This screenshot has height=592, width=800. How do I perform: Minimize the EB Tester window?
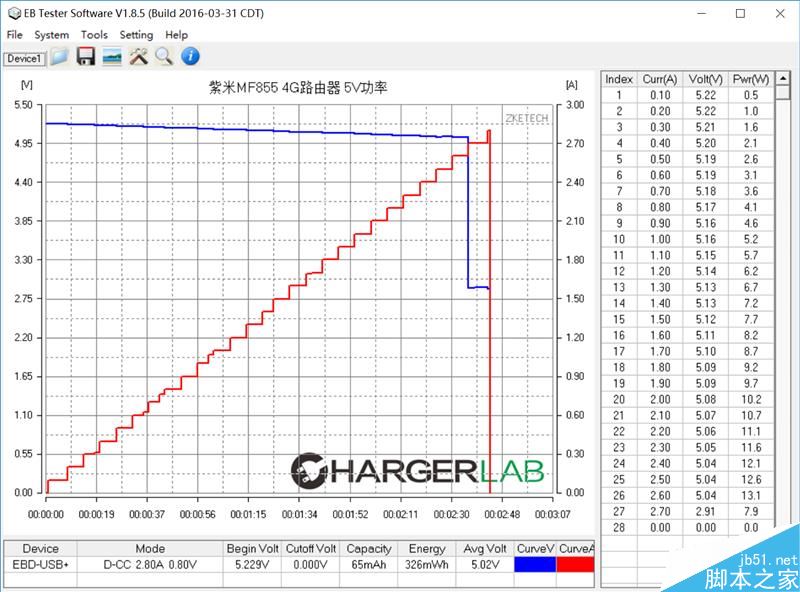coord(702,13)
